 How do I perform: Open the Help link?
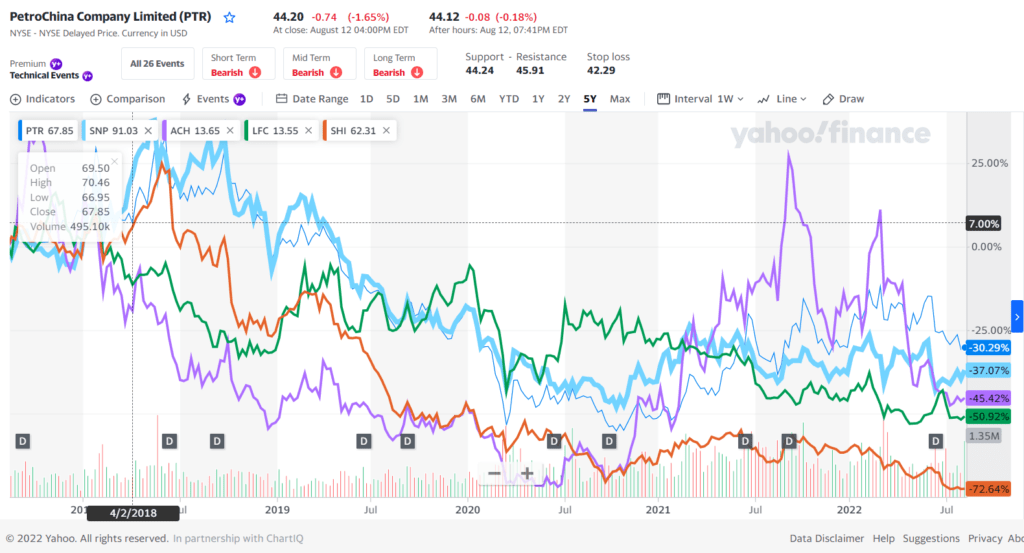(x=884, y=539)
